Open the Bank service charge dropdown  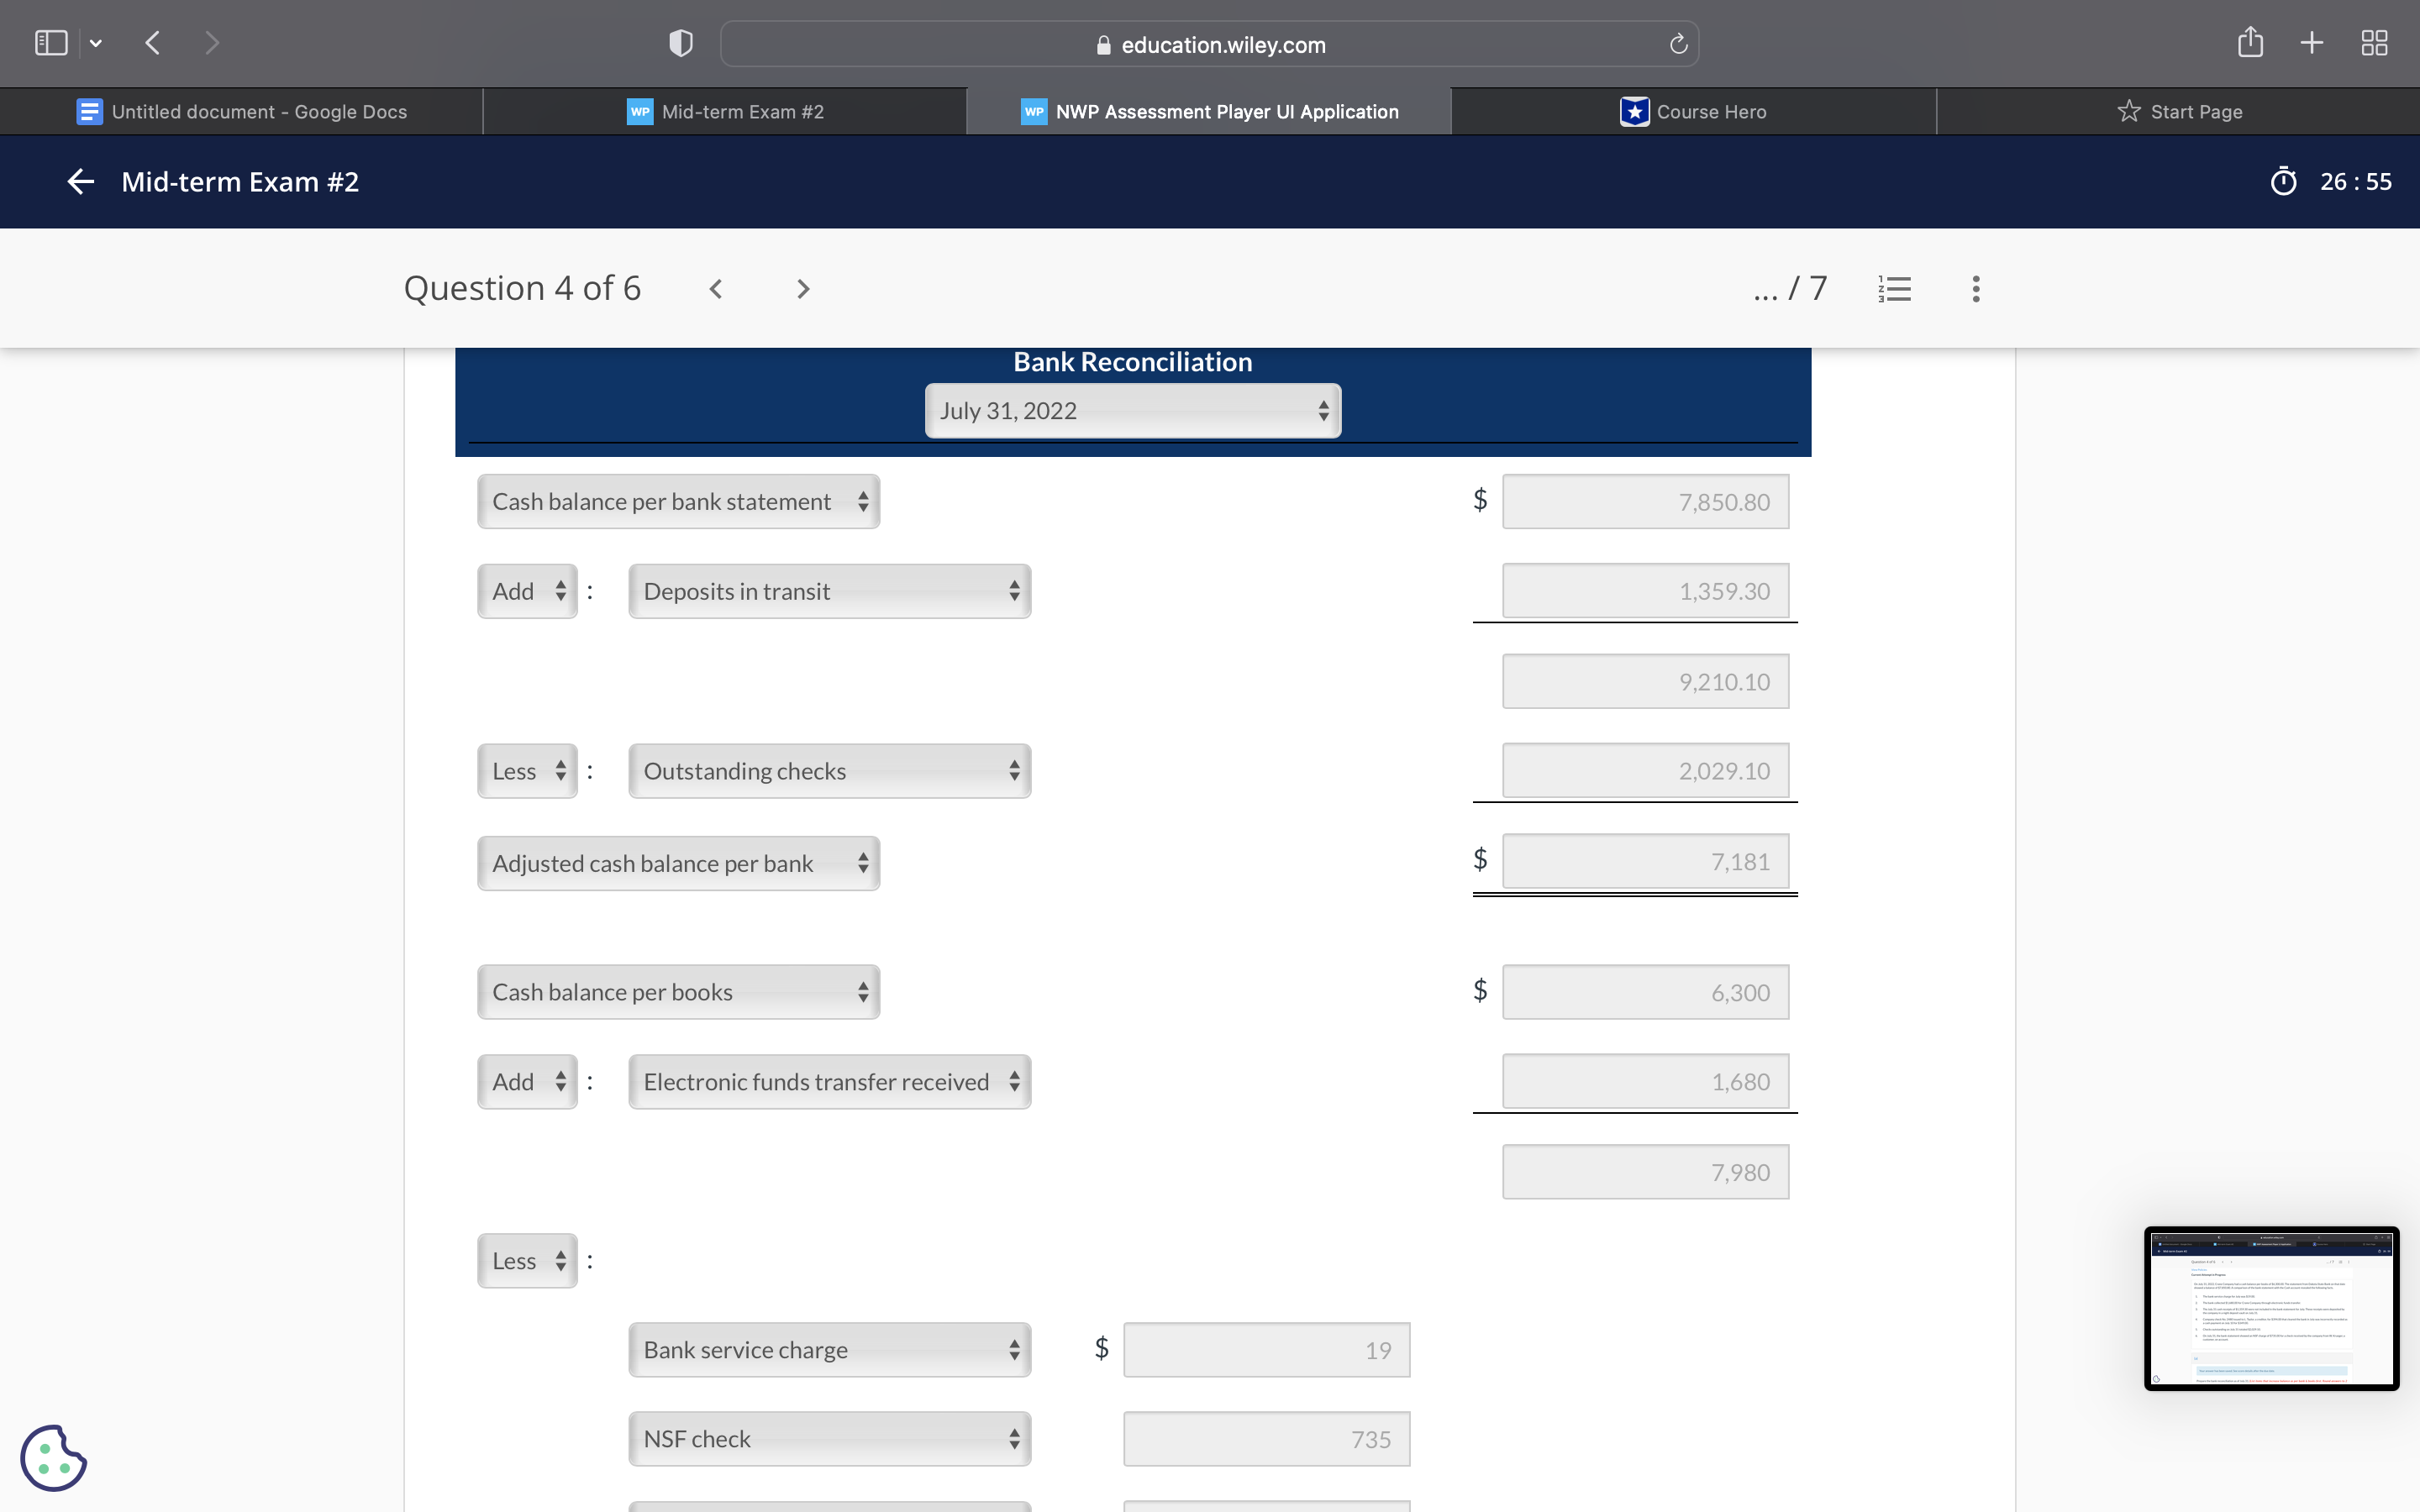[x=829, y=1350]
